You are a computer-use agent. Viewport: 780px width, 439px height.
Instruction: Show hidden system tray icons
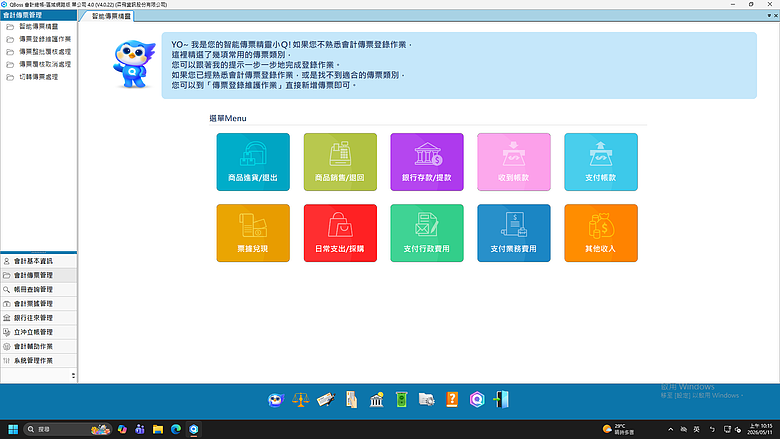click(x=671, y=429)
